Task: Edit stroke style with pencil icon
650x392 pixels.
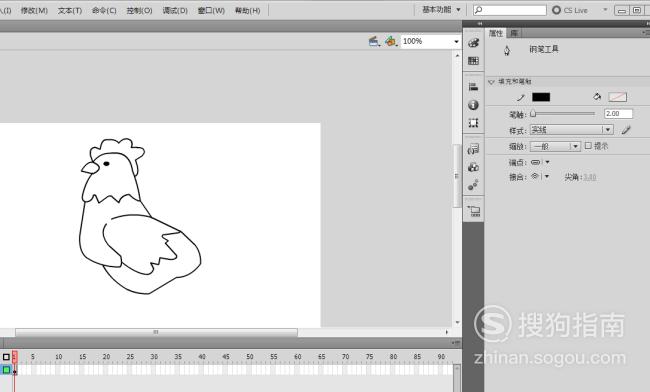Action: pyautogui.click(x=626, y=130)
